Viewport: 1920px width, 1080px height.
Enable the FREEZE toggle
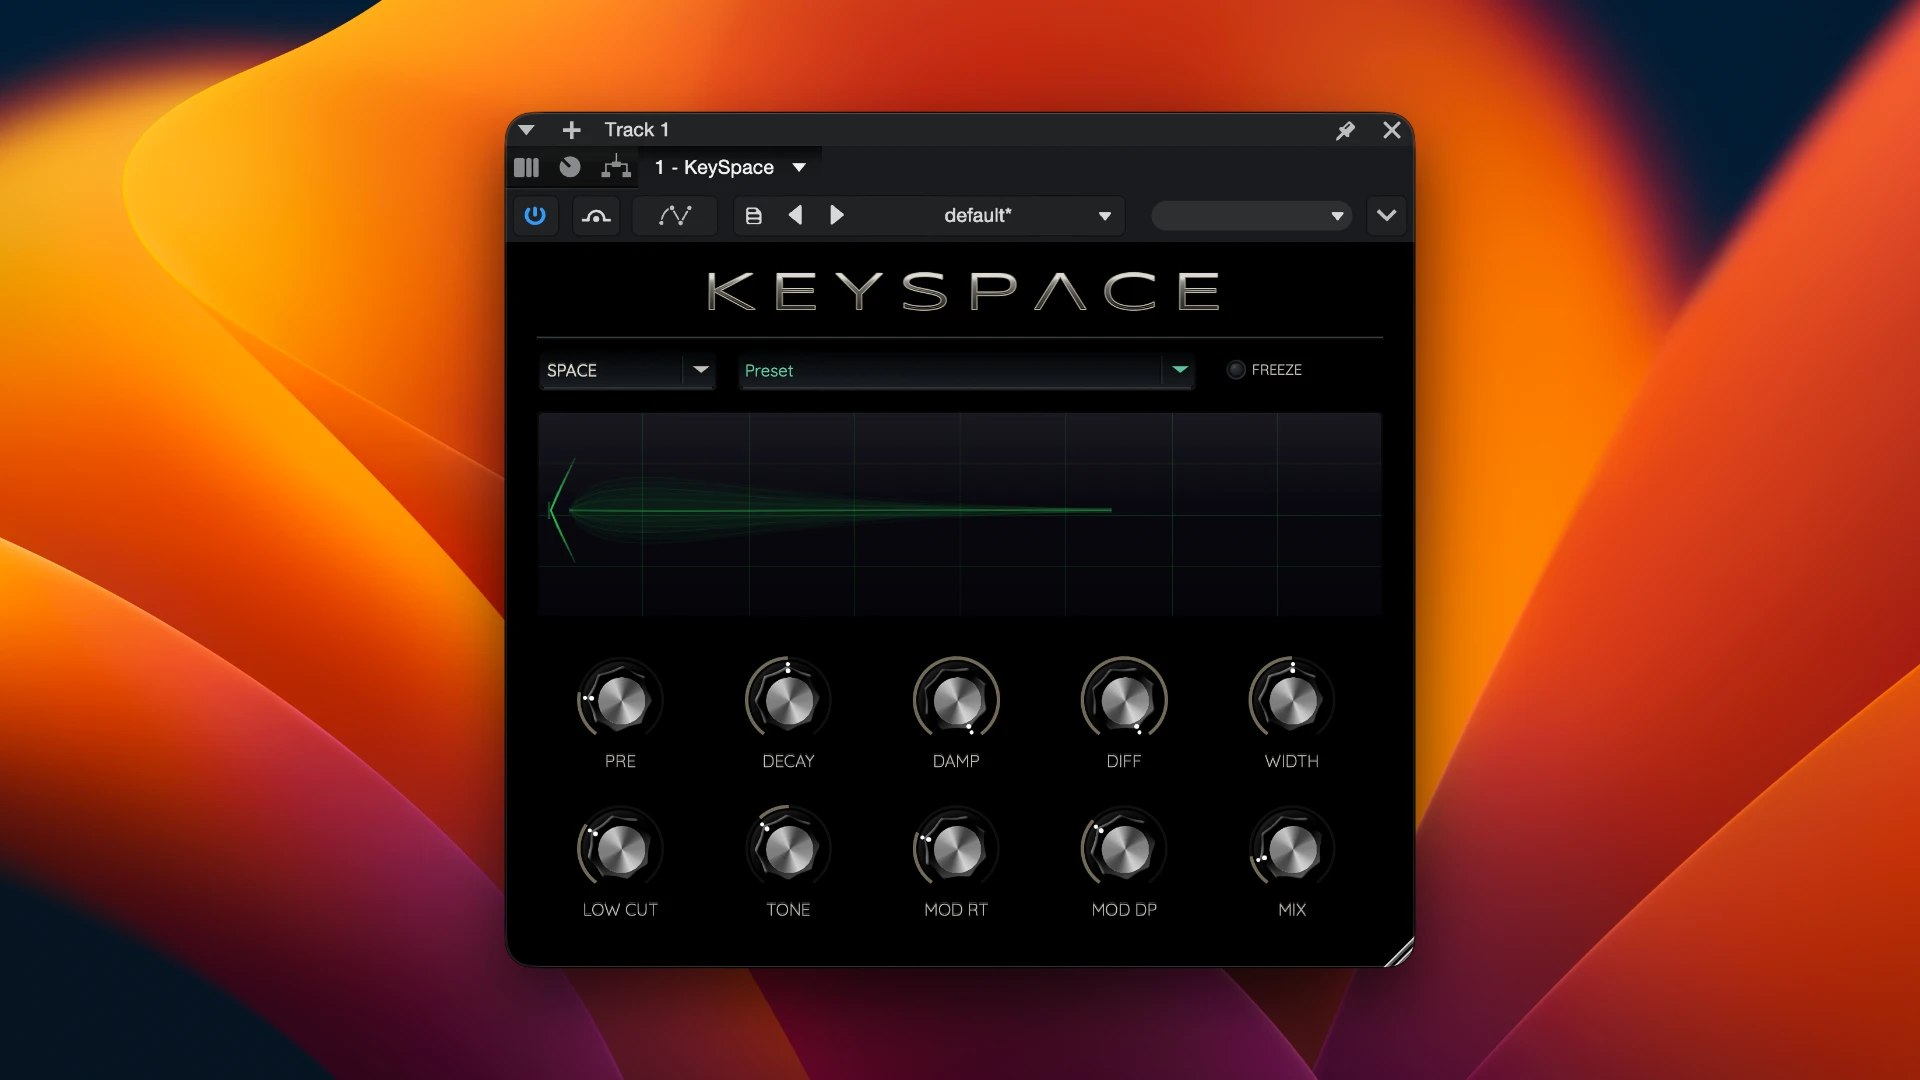click(x=1236, y=370)
